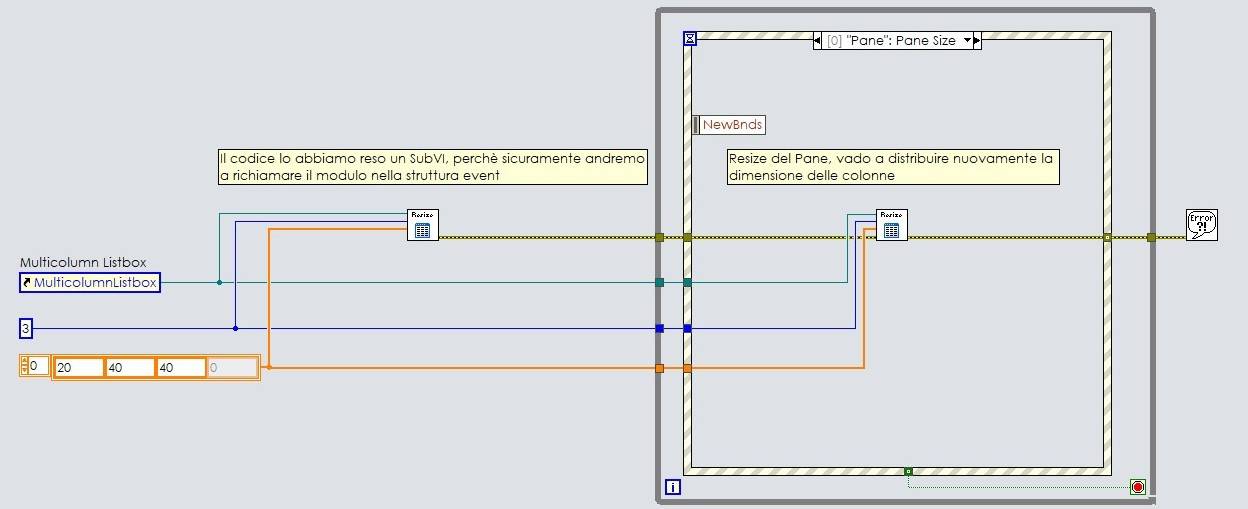This screenshot has height=509, width=1248.
Task: Click the "Pane": Pane Size case label
Action: 891,41
